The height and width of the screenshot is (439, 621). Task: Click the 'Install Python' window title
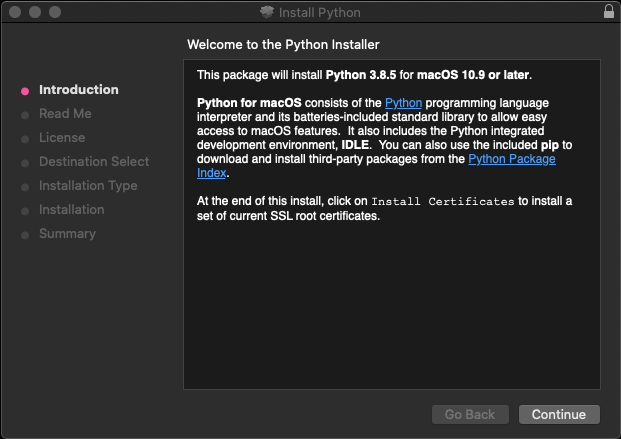tap(320, 13)
